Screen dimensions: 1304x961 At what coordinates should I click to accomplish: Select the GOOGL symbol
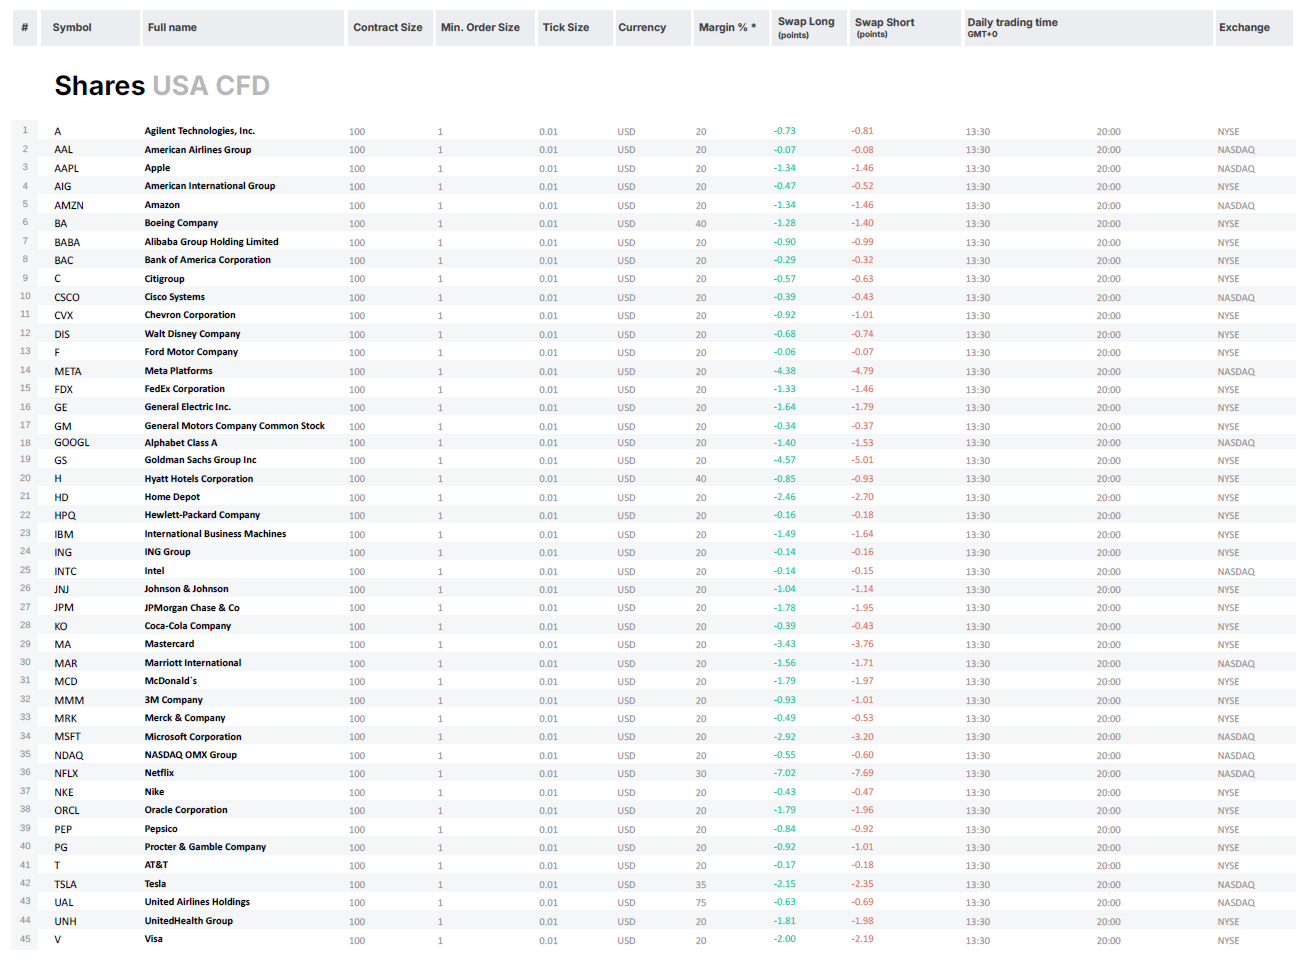click(72, 443)
